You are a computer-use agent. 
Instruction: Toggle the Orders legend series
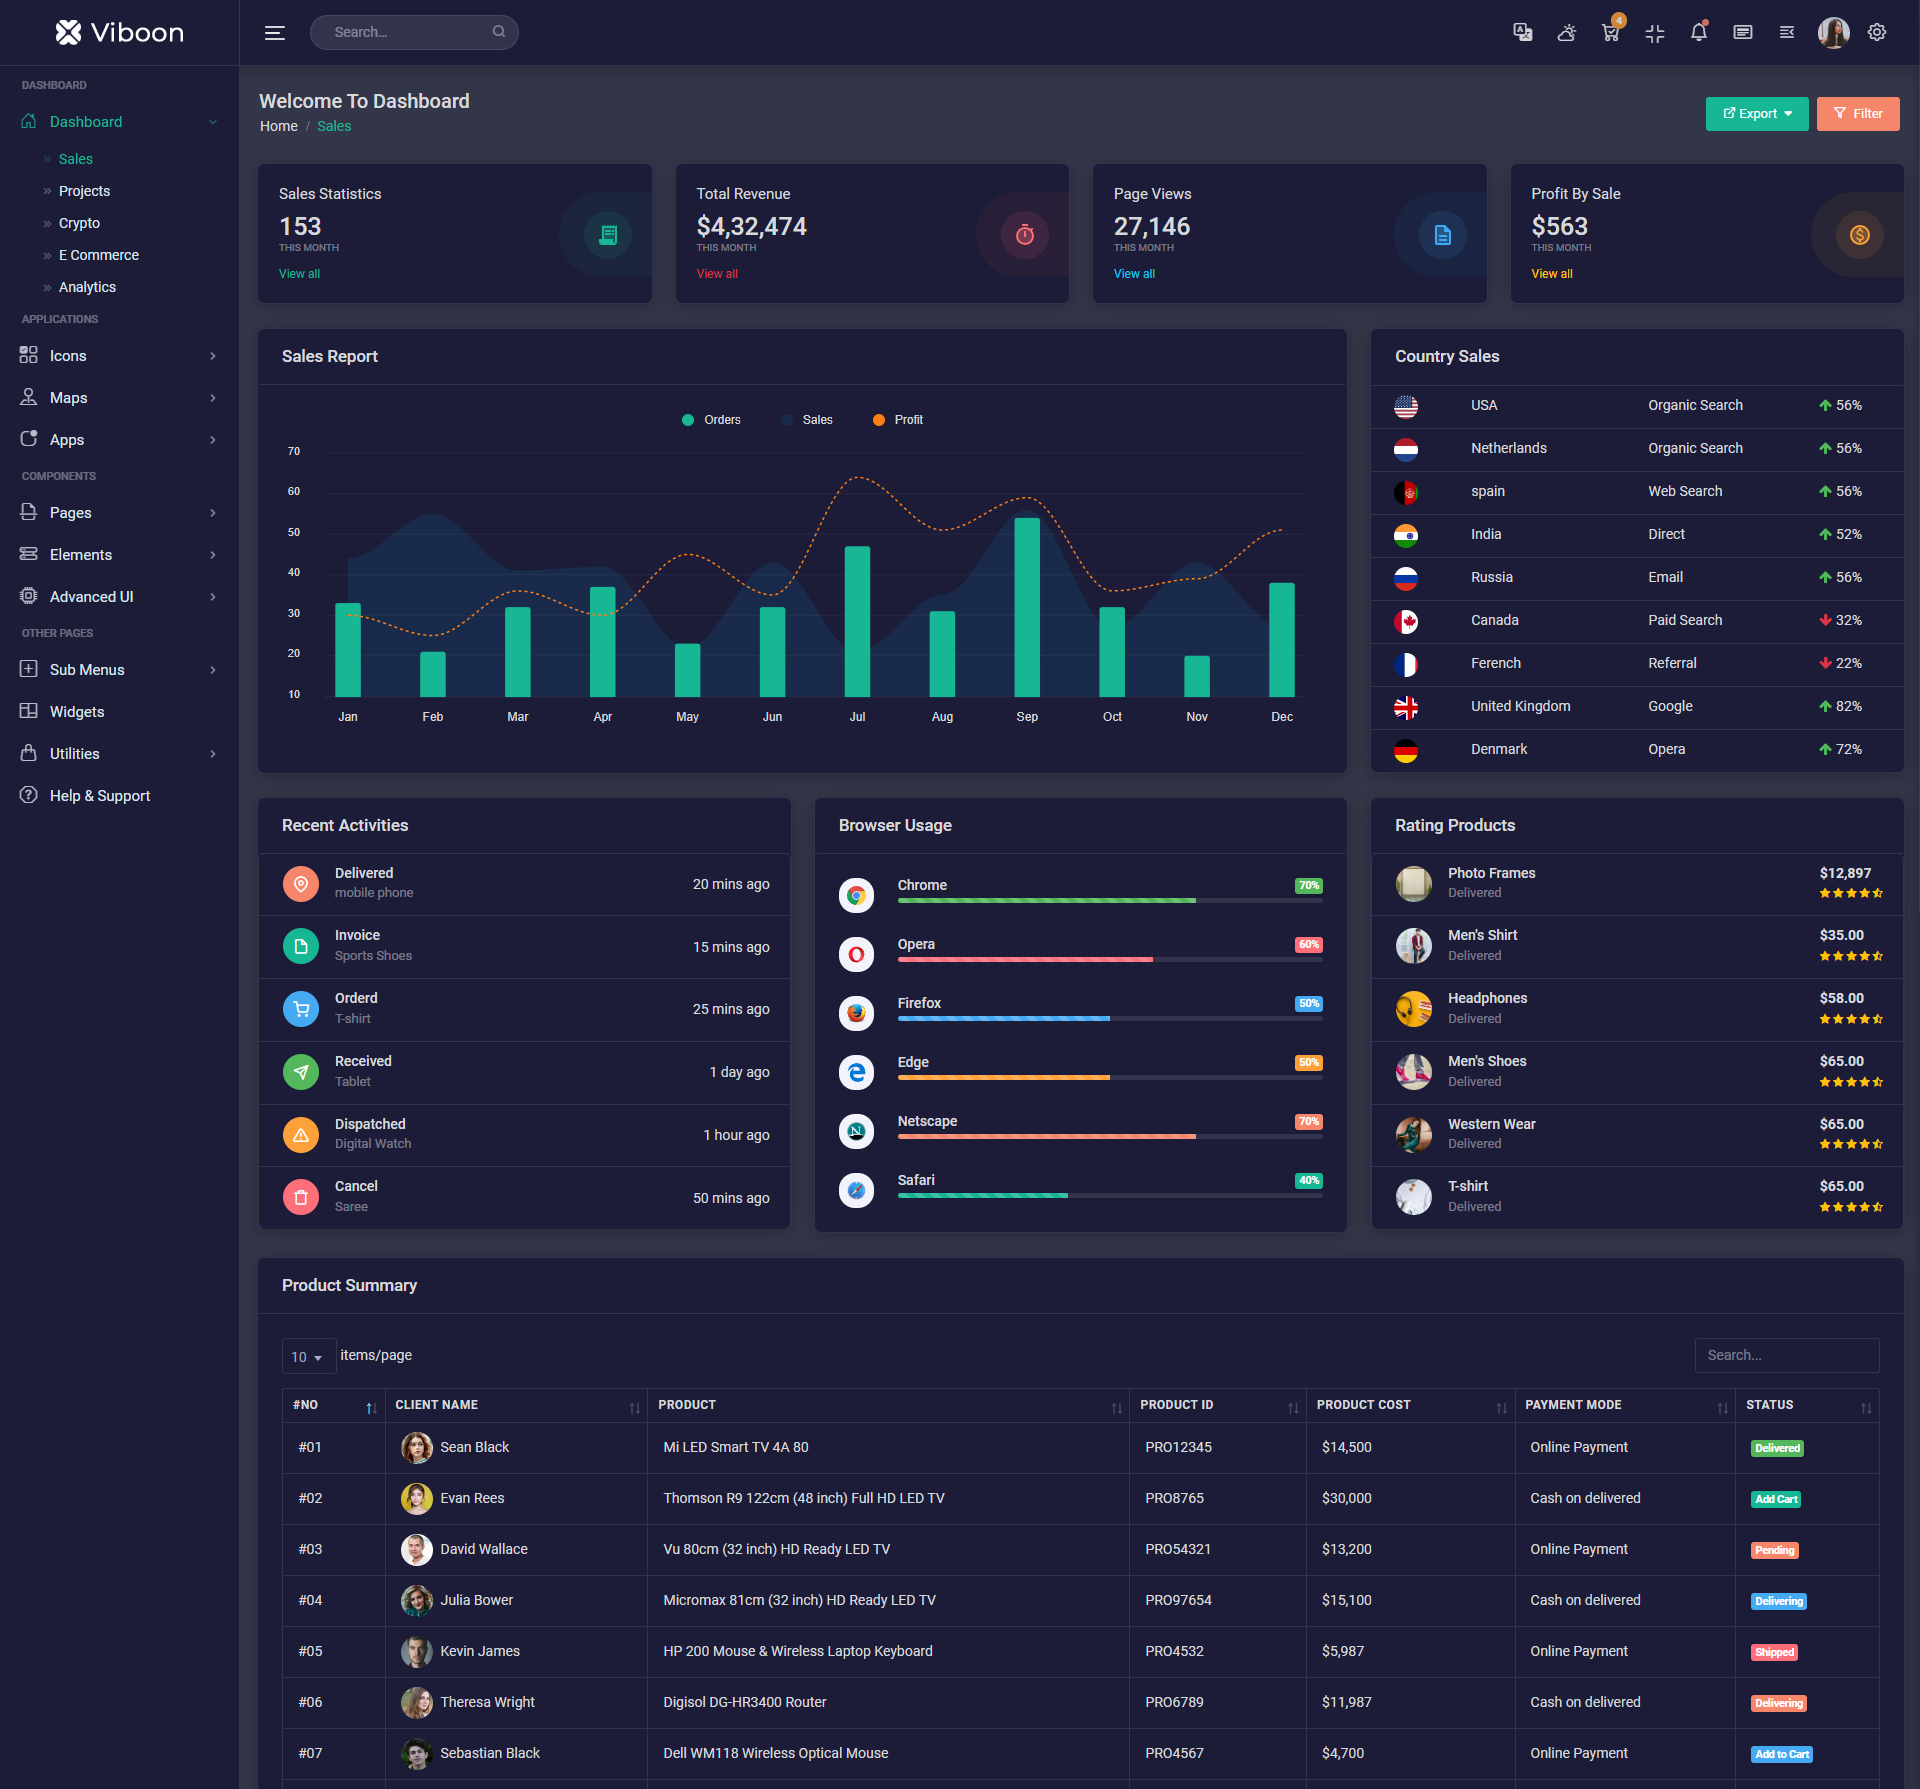coord(711,420)
